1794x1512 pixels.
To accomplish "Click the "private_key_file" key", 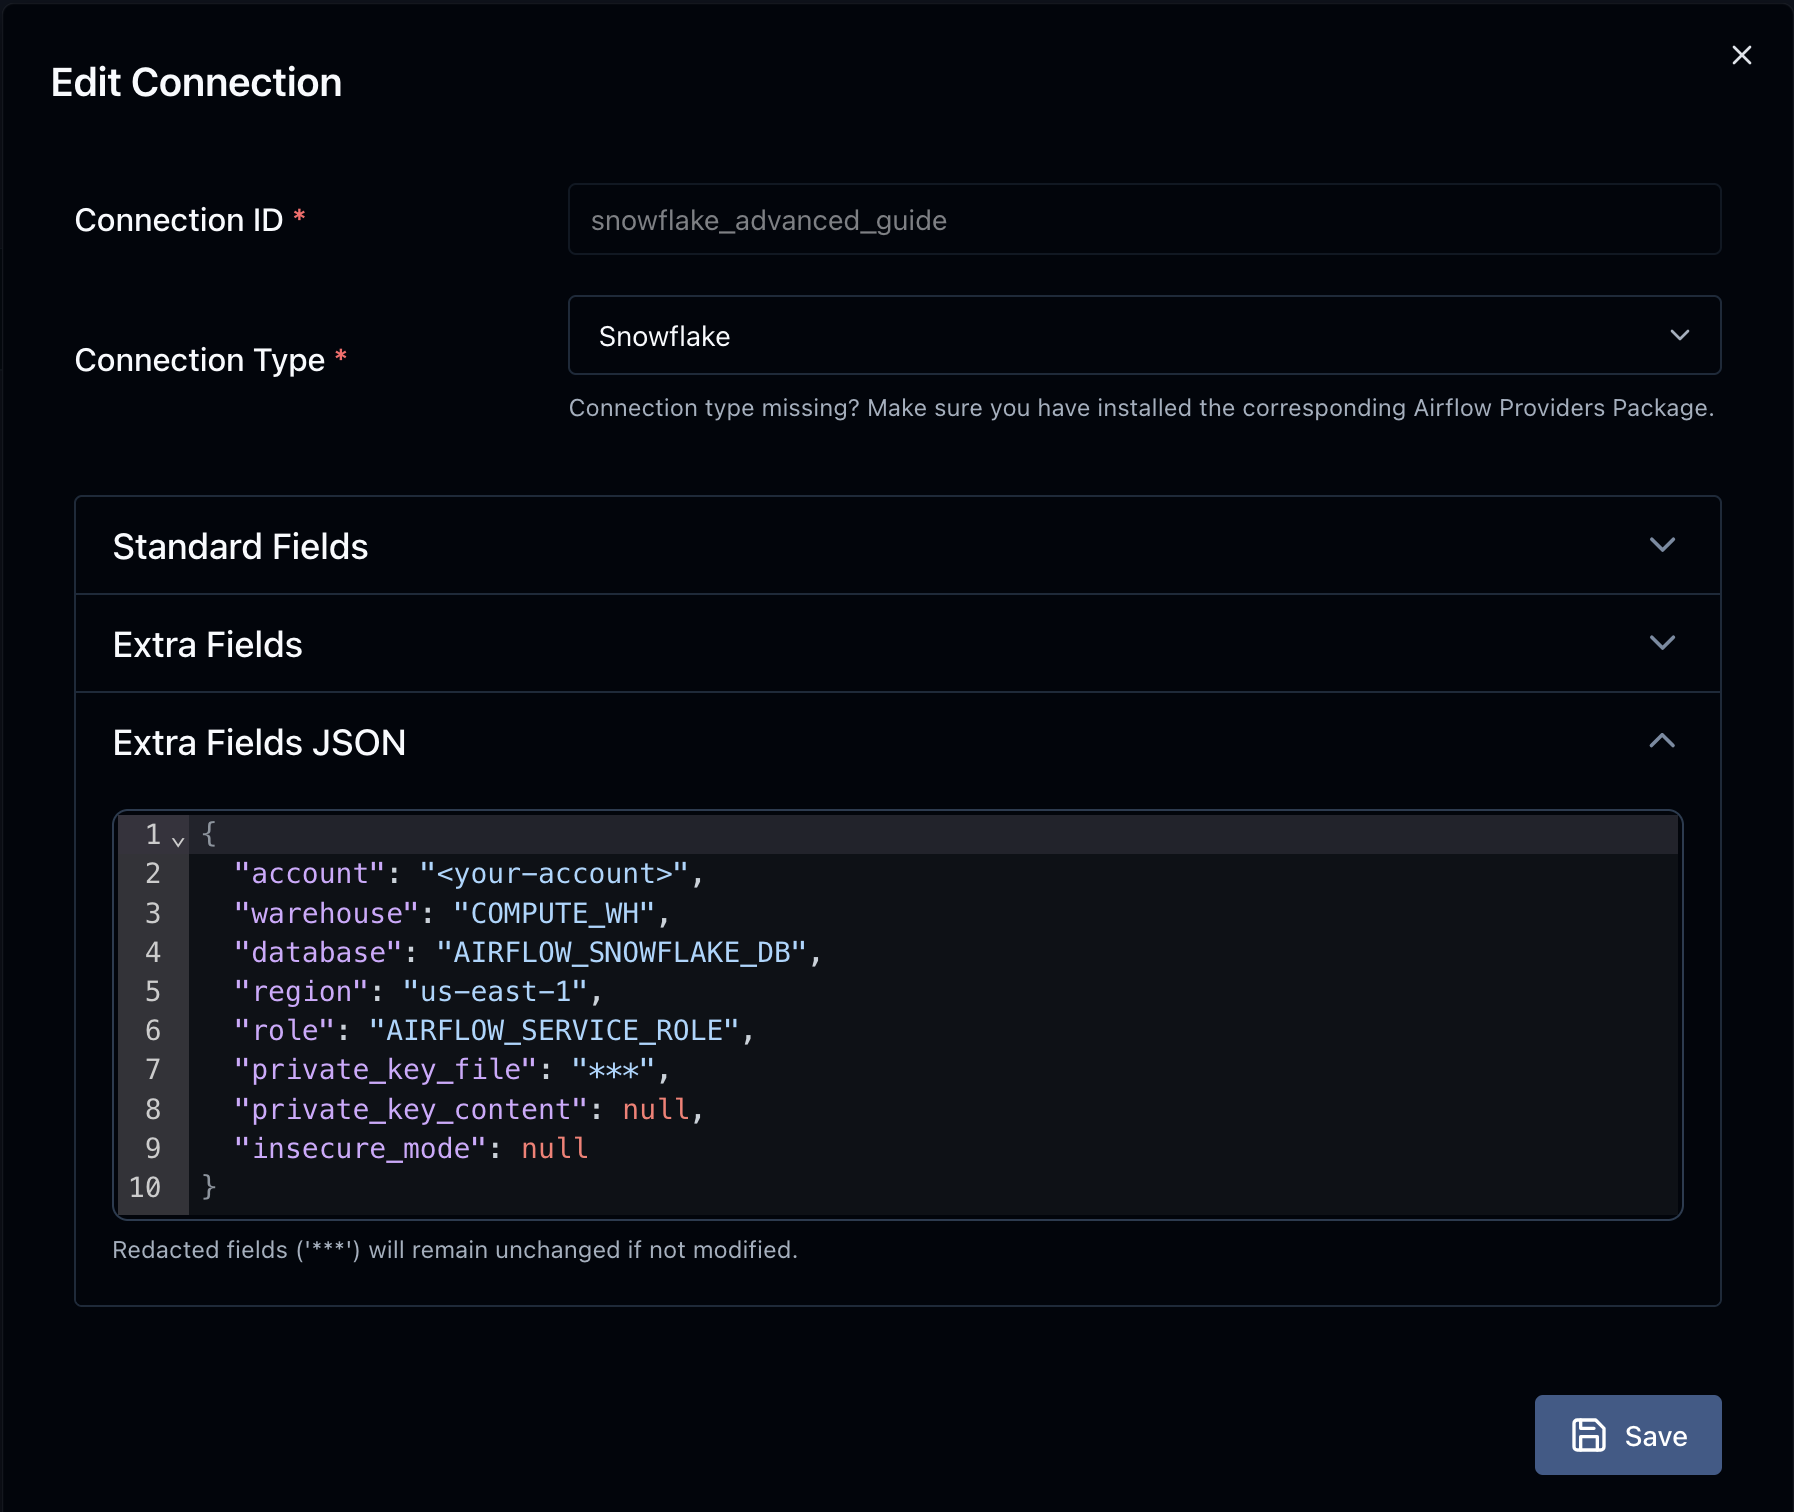I will point(385,1070).
